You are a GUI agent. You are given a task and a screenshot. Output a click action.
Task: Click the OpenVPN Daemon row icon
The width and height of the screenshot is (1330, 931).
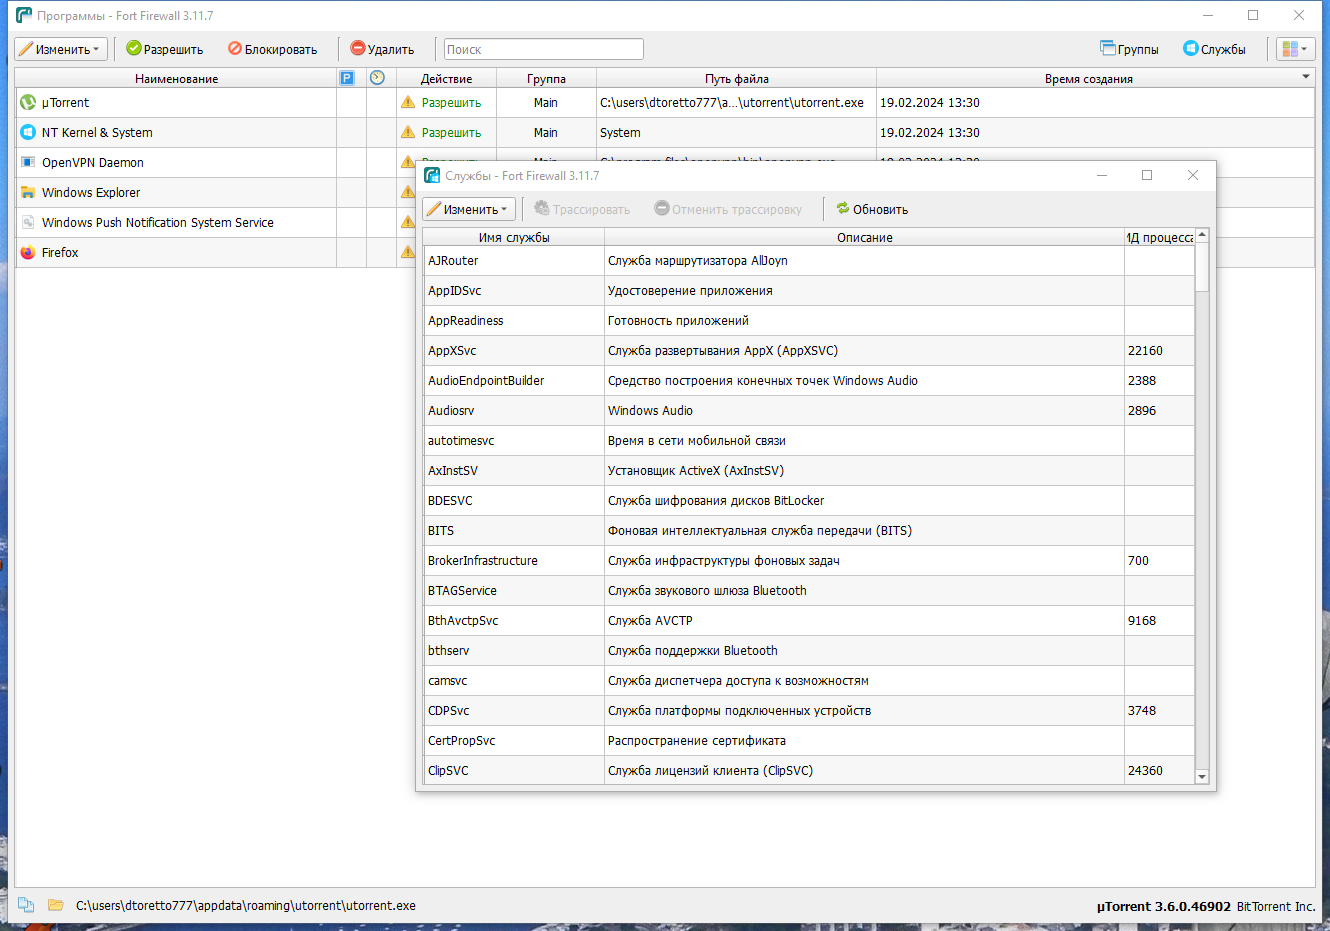pyautogui.click(x=28, y=162)
